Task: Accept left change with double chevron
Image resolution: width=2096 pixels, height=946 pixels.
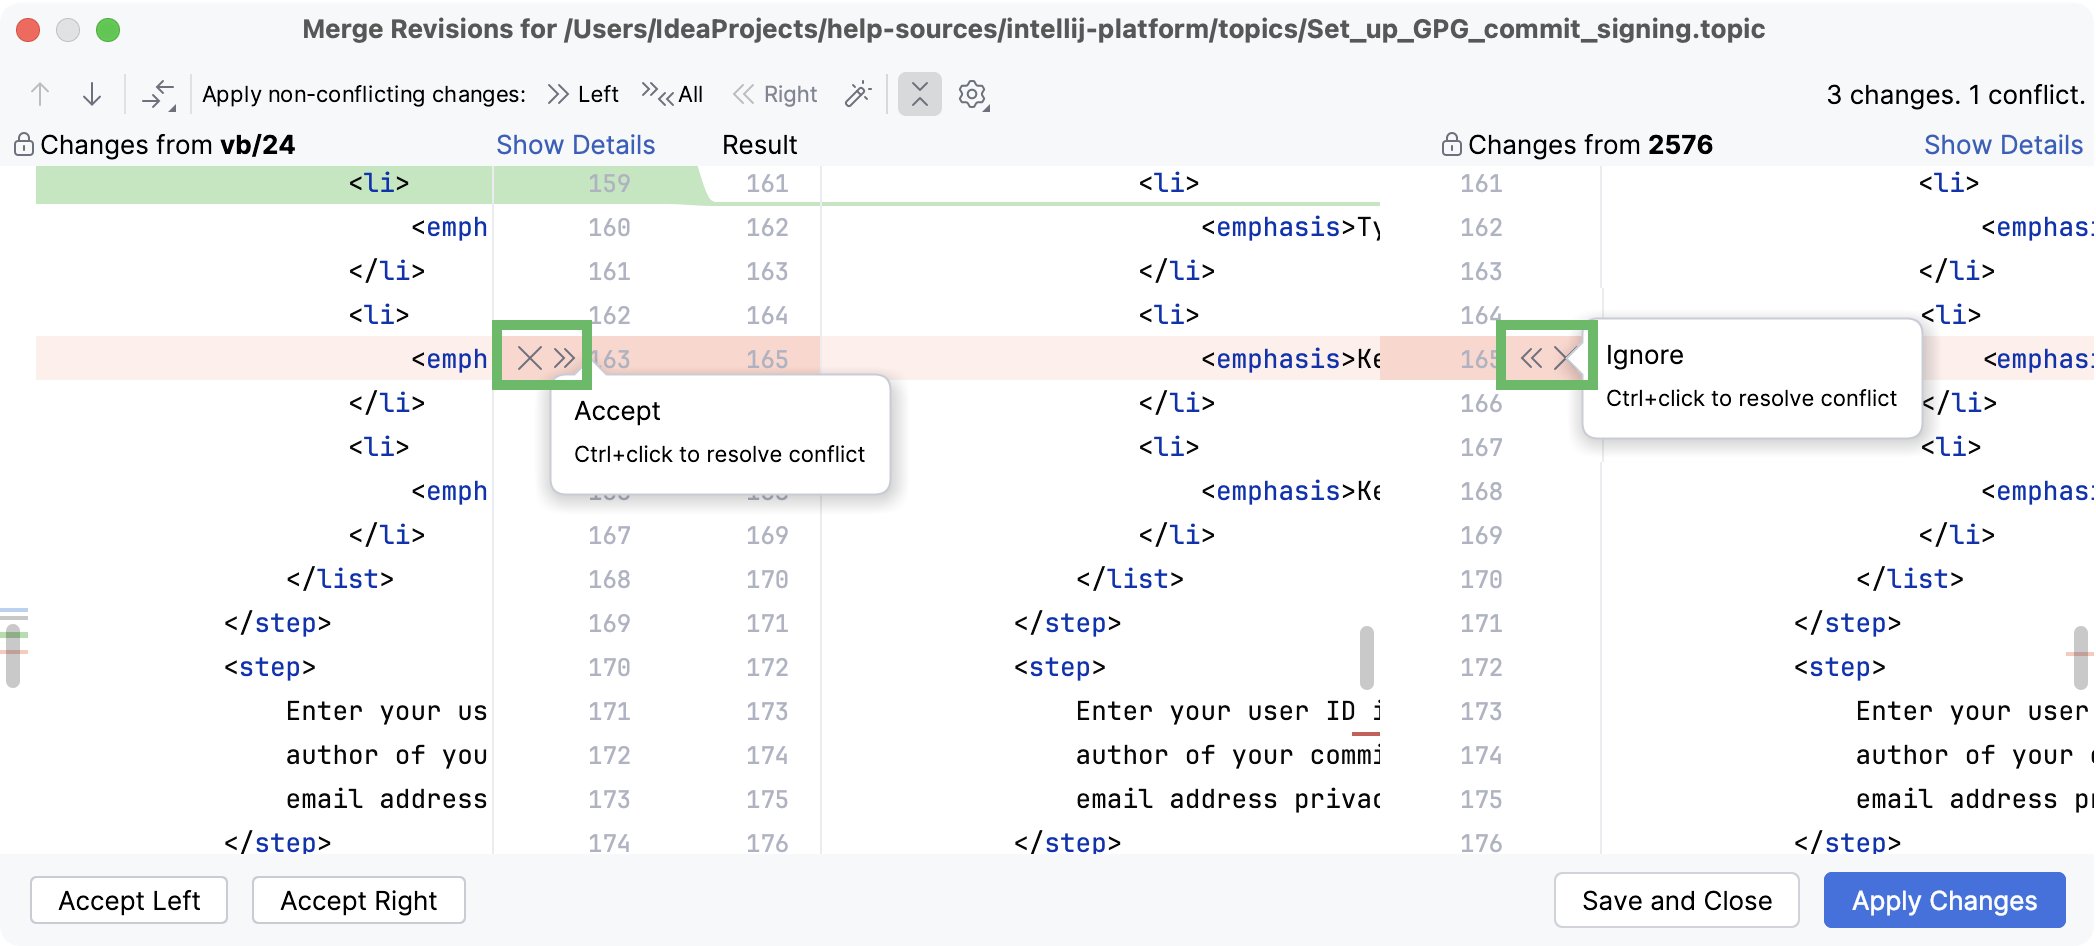Action: (565, 358)
